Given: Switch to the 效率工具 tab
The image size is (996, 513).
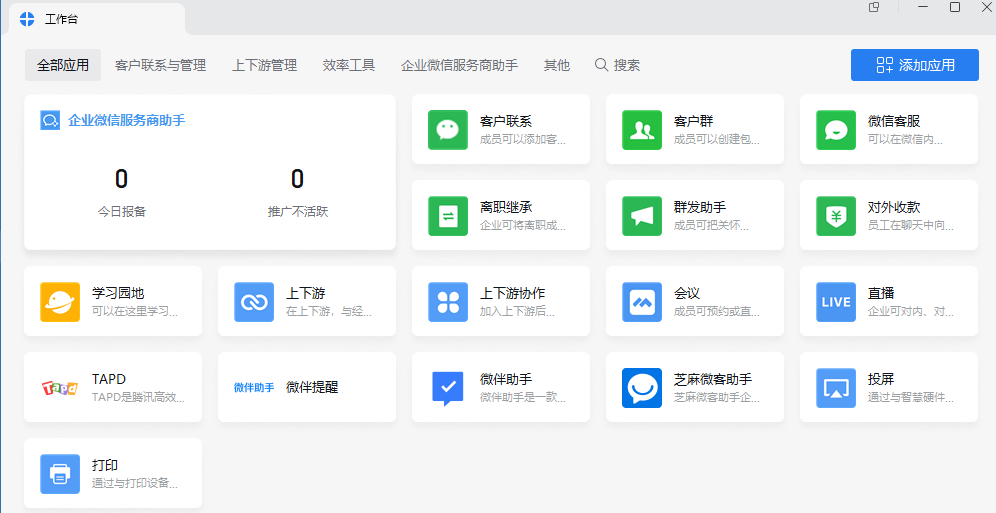Looking at the screenshot, I should 349,65.
